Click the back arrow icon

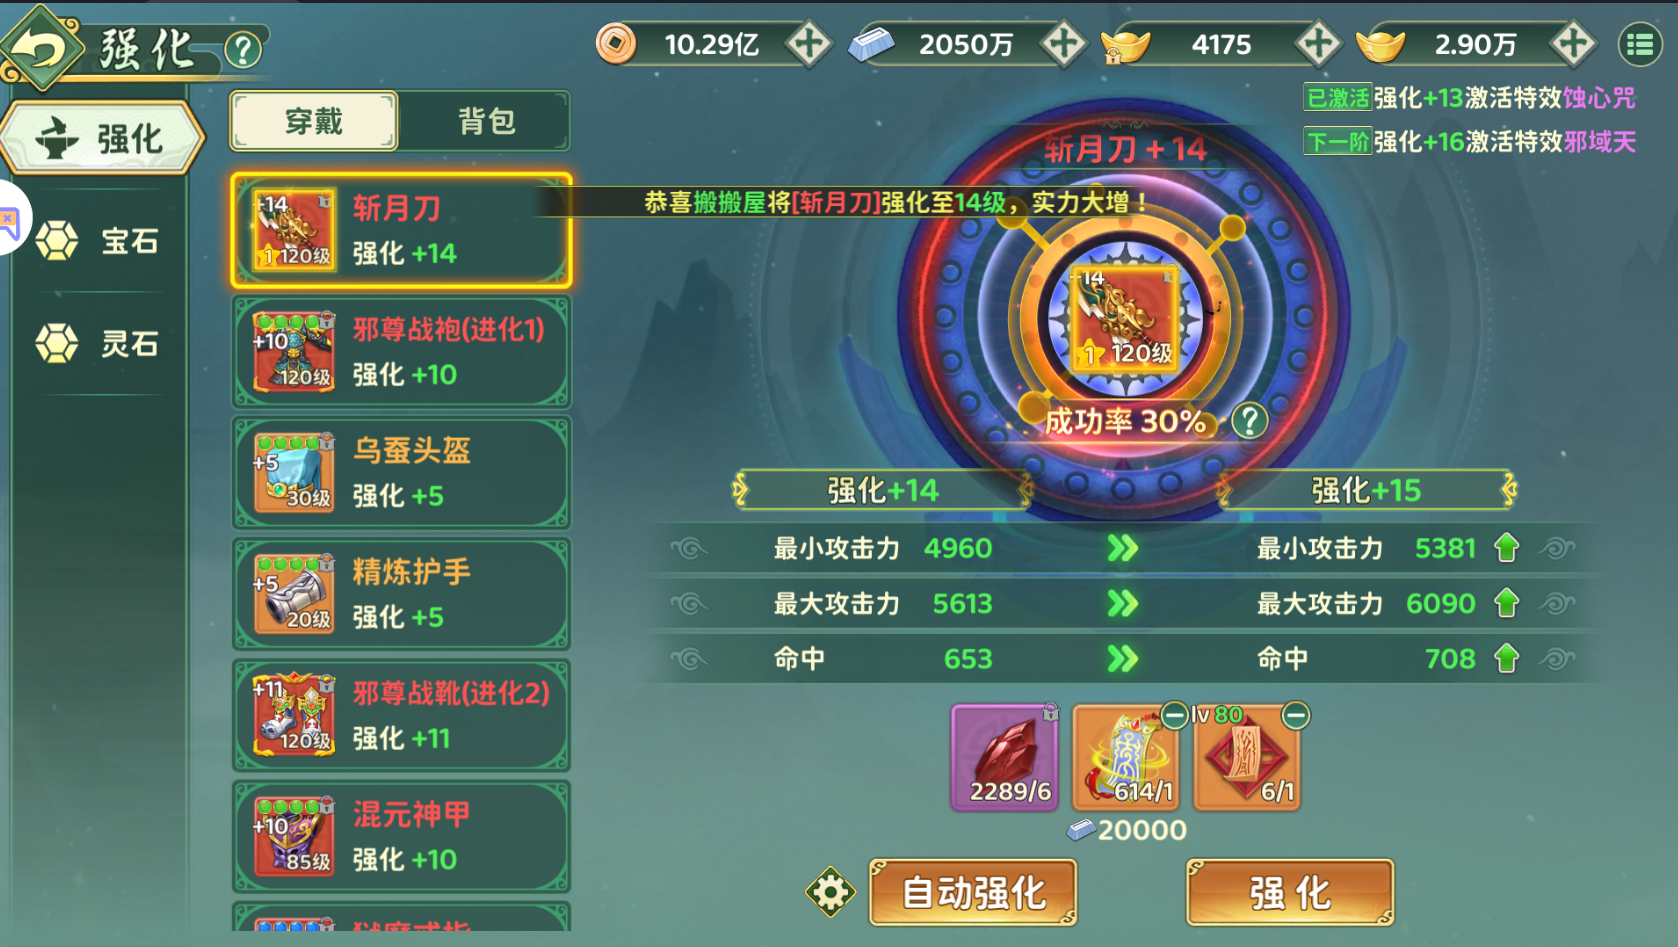coord(40,47)
